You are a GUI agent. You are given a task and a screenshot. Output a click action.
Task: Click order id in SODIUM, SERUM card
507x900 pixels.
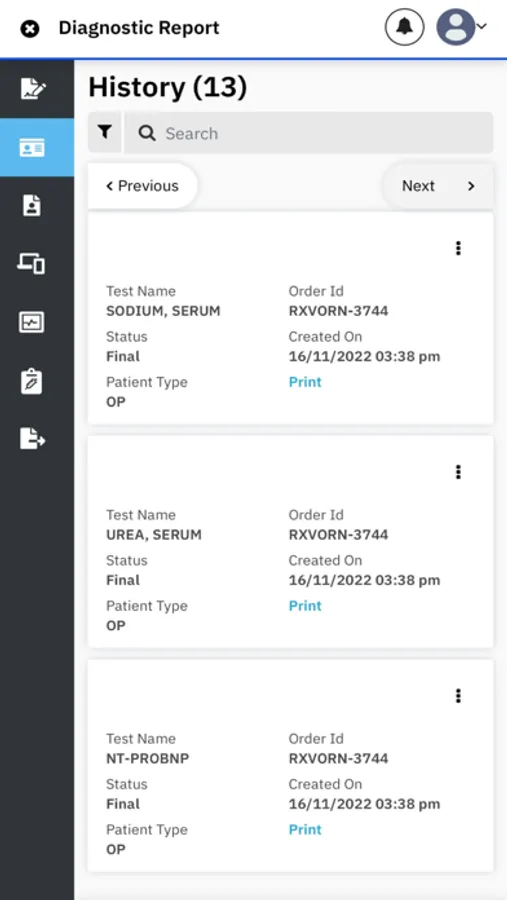(x=338, y=311)
